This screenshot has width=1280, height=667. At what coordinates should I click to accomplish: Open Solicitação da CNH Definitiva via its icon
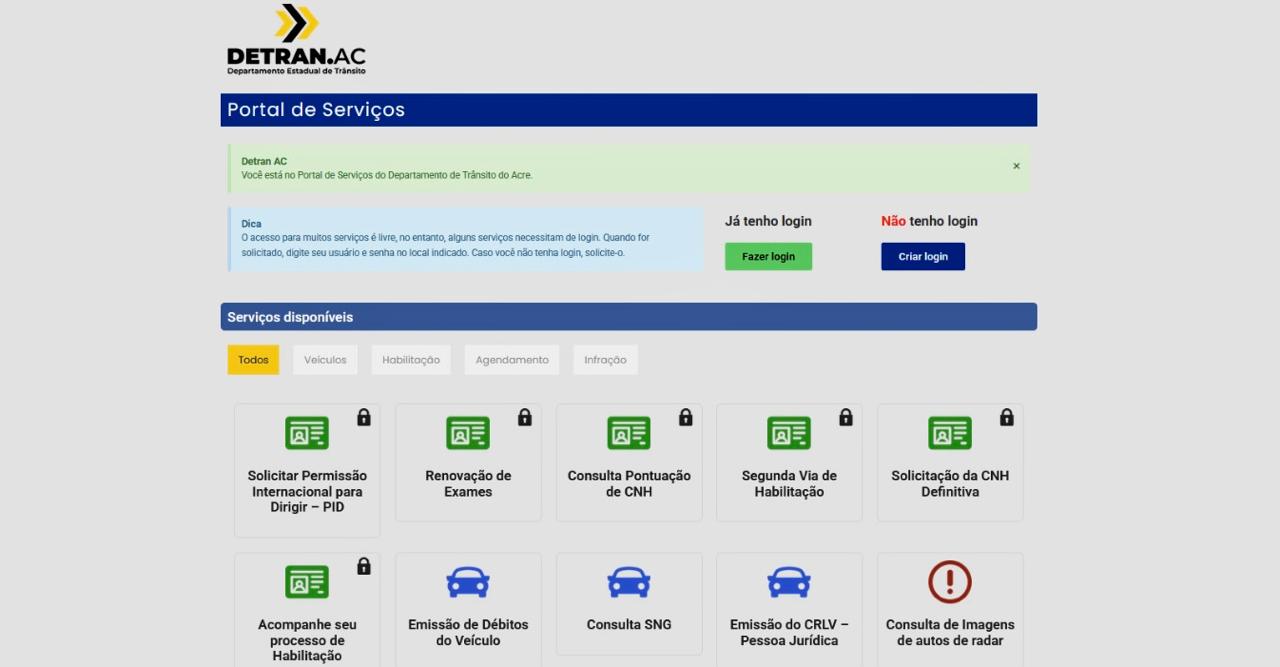point(950,432)
